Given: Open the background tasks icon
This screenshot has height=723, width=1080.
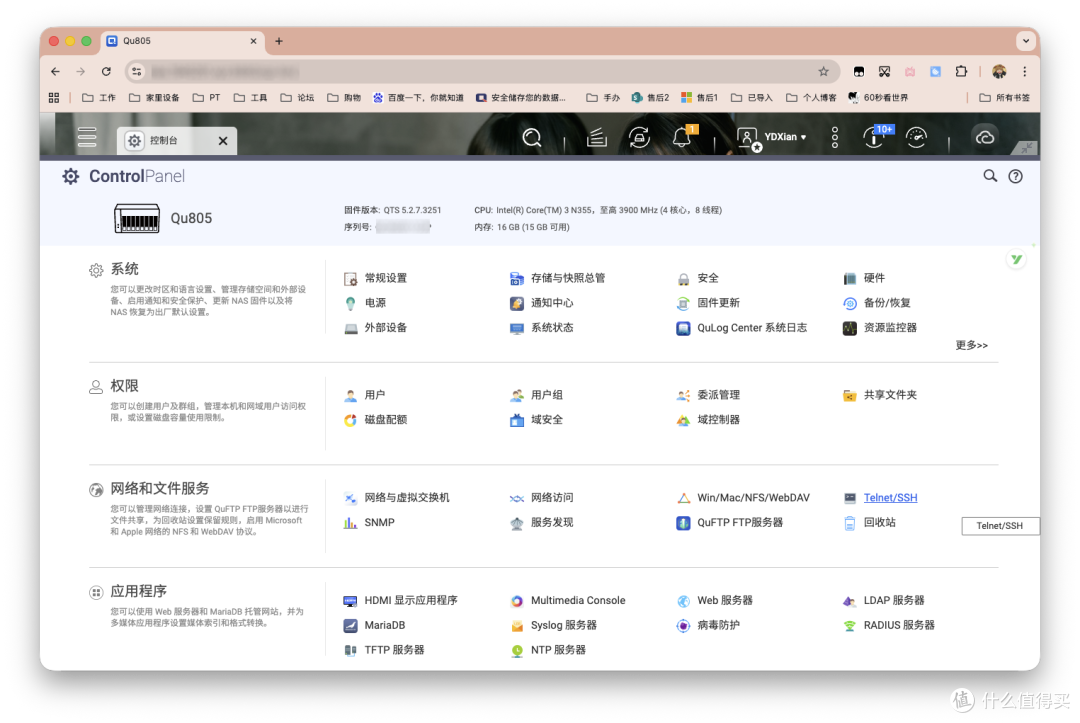Looking at the screenshot, I should tap(596, 138).
